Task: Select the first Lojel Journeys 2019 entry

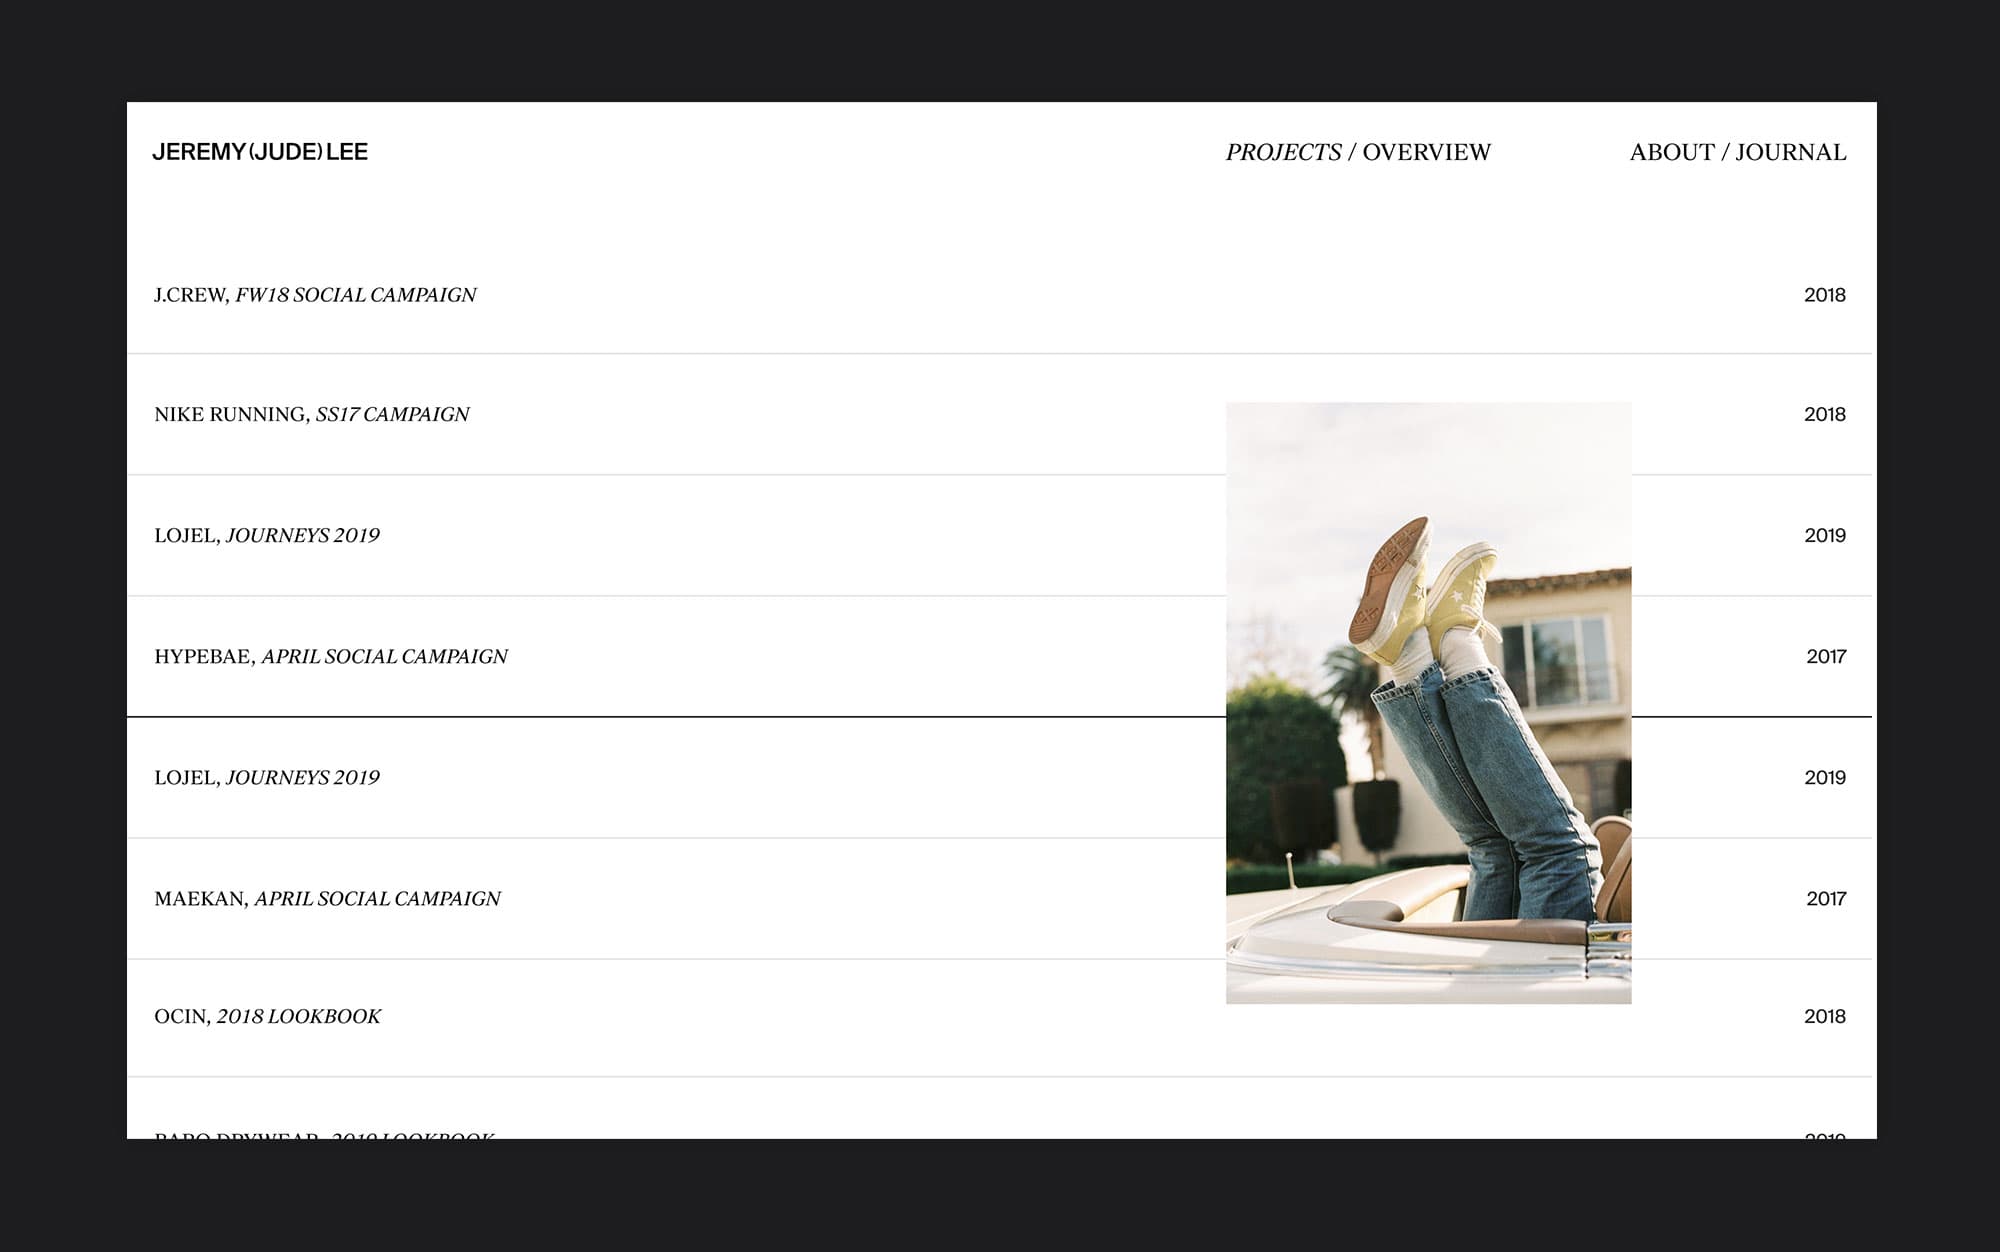Action: tap(267, 535)
